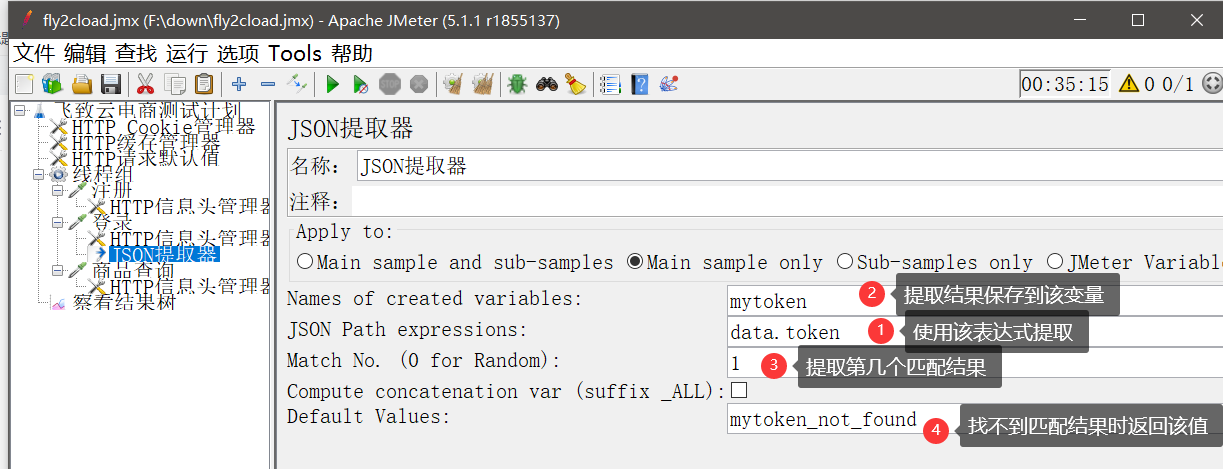Collapse the 登录 sampler node
1223x469 pixels.
(57, 222)
